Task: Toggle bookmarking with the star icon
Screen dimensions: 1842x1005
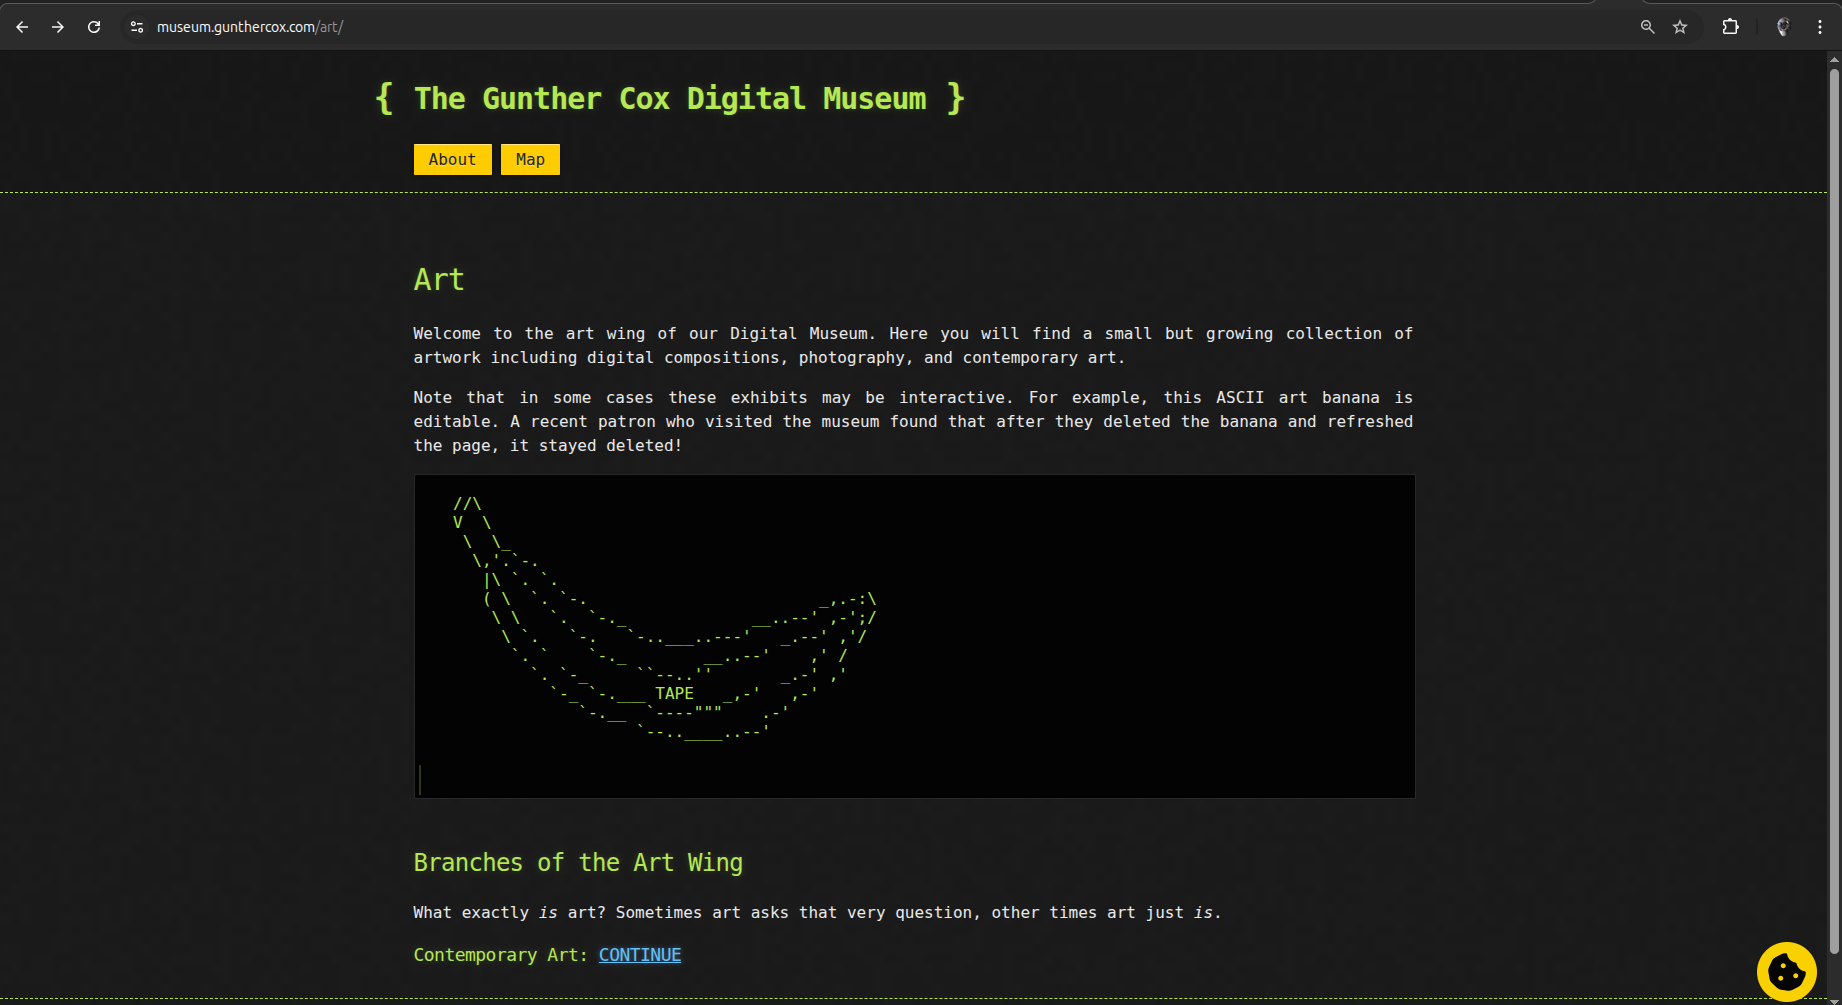Action: coord(1681,27)
